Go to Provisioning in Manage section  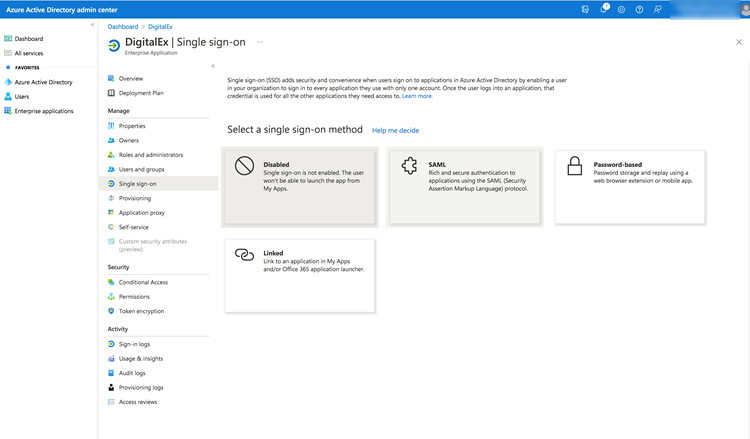pyautogui.click(x=135, y=198)
